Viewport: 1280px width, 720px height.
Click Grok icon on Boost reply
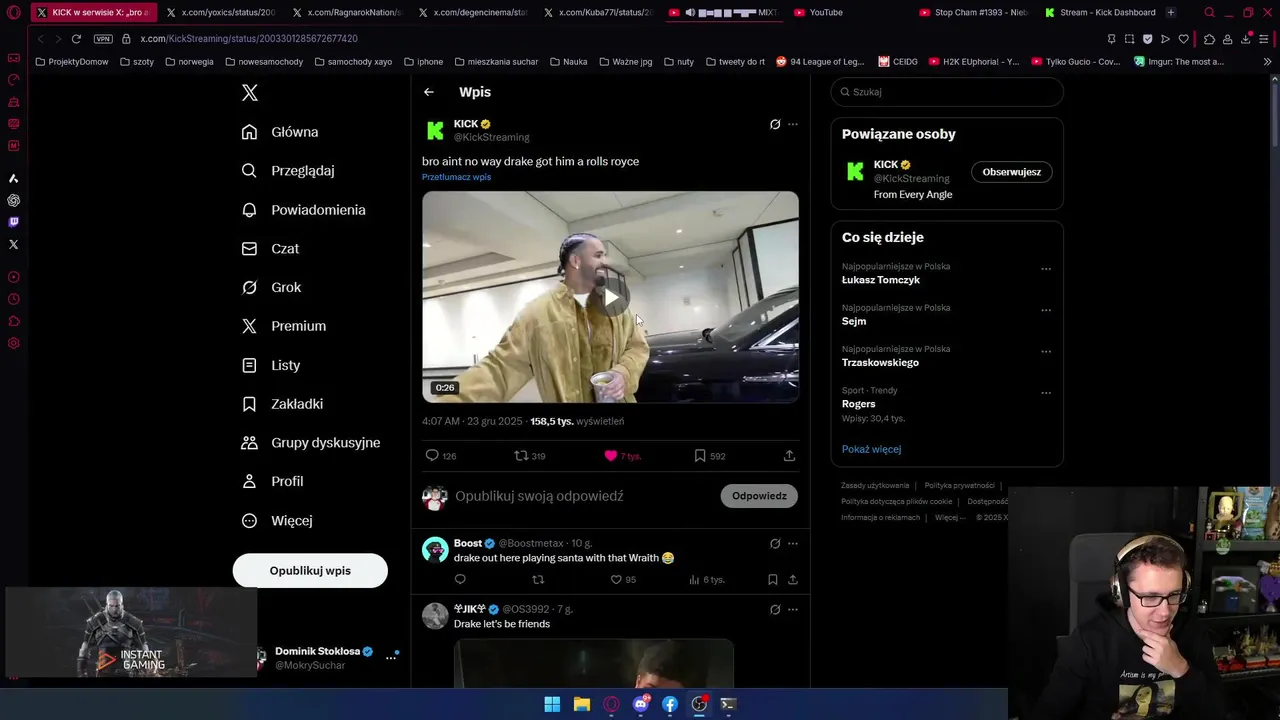[775, 544]
